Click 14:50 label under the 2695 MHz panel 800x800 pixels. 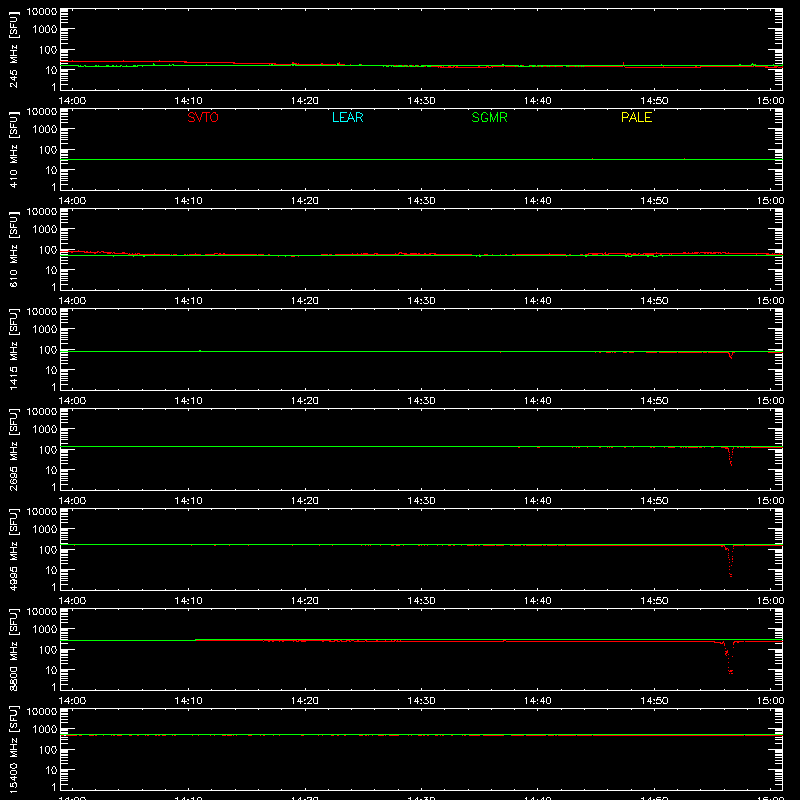click(x=654, y=501)
